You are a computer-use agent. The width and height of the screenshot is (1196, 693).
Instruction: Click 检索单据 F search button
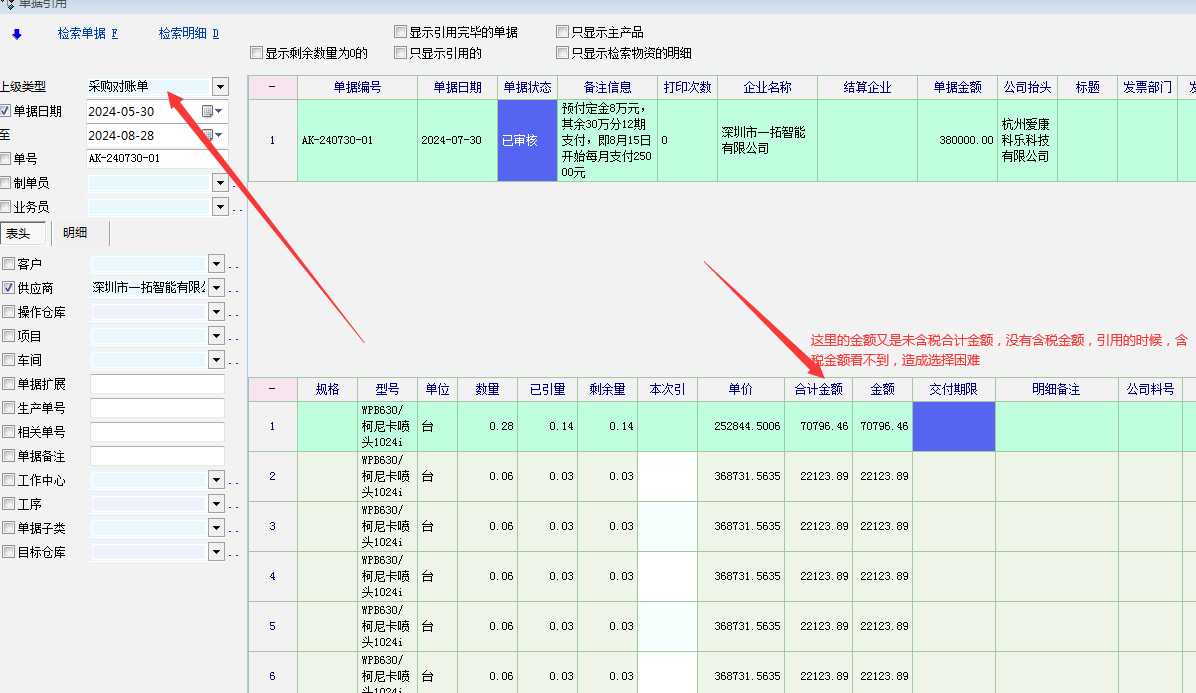88,34
